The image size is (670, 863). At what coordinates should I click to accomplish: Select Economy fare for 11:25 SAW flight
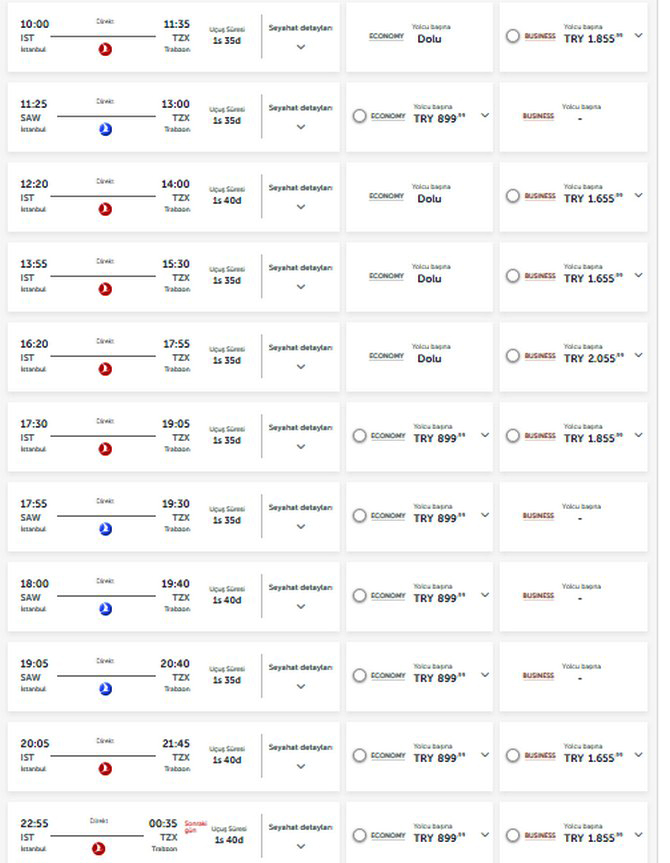[359, 116]
